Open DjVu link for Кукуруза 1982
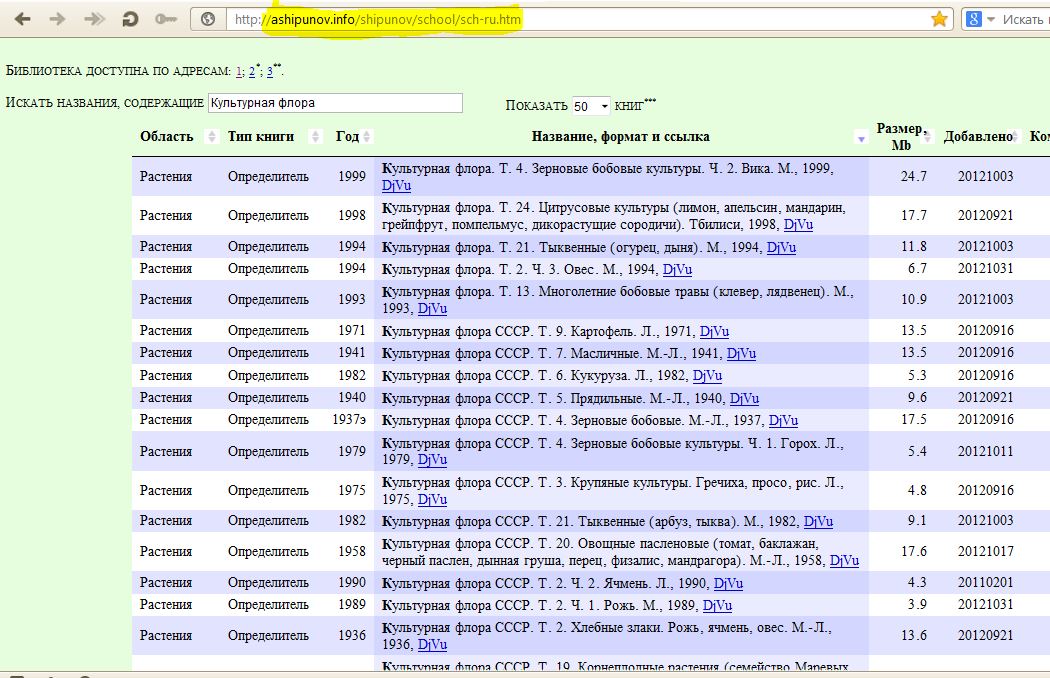 point(707,376)
